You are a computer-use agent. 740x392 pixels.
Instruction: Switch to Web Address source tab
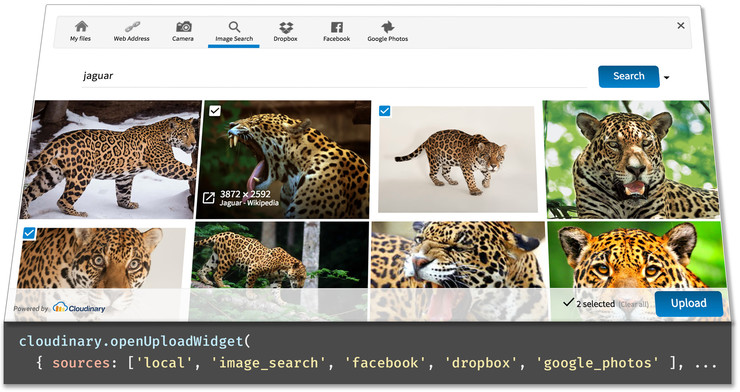pos(131,32)
